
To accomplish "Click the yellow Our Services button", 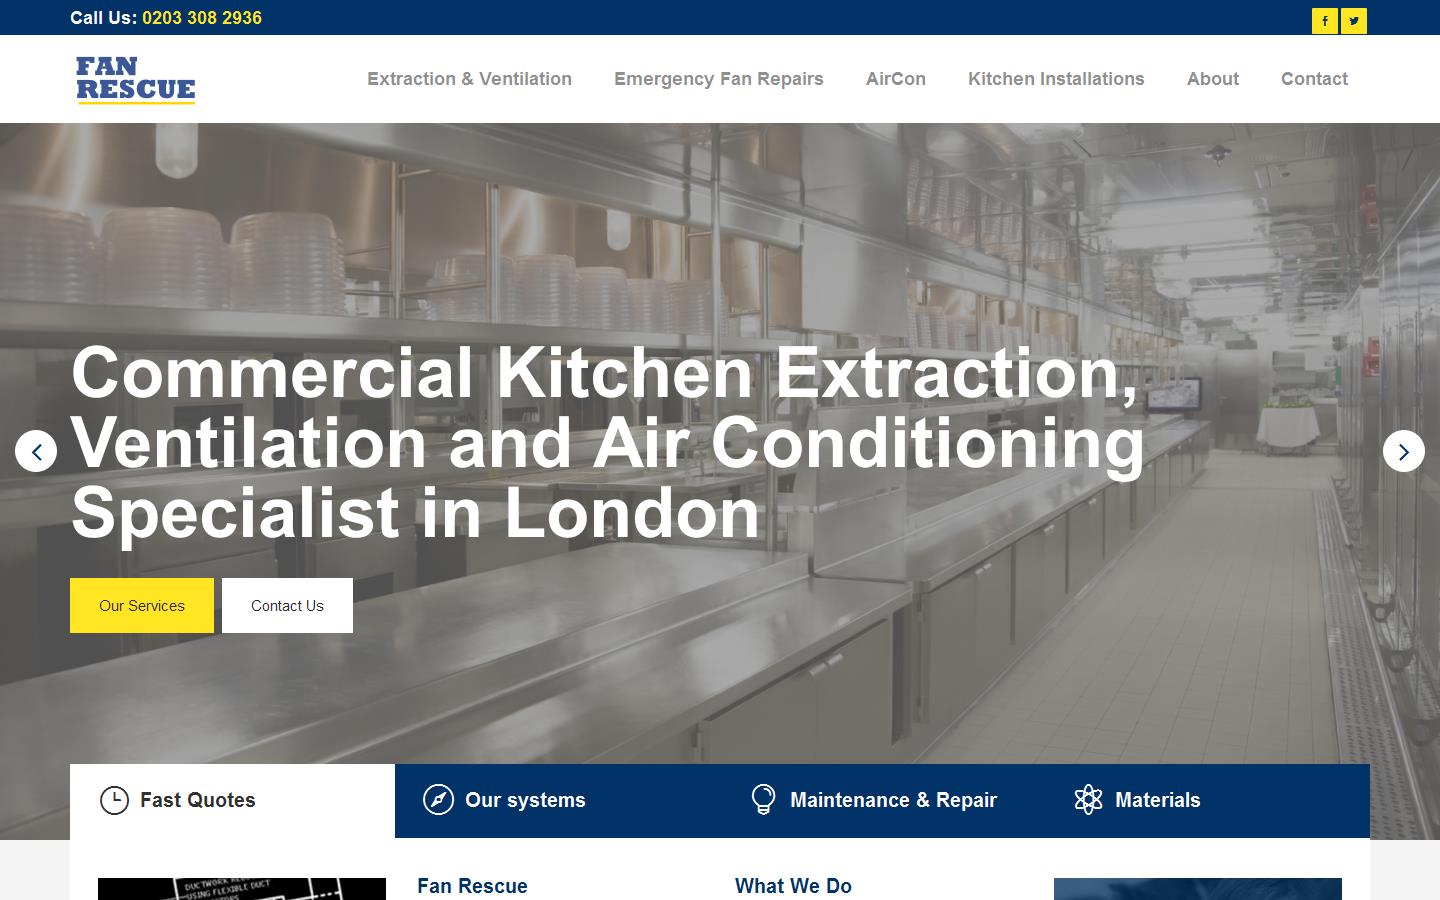I will [142, 605].
